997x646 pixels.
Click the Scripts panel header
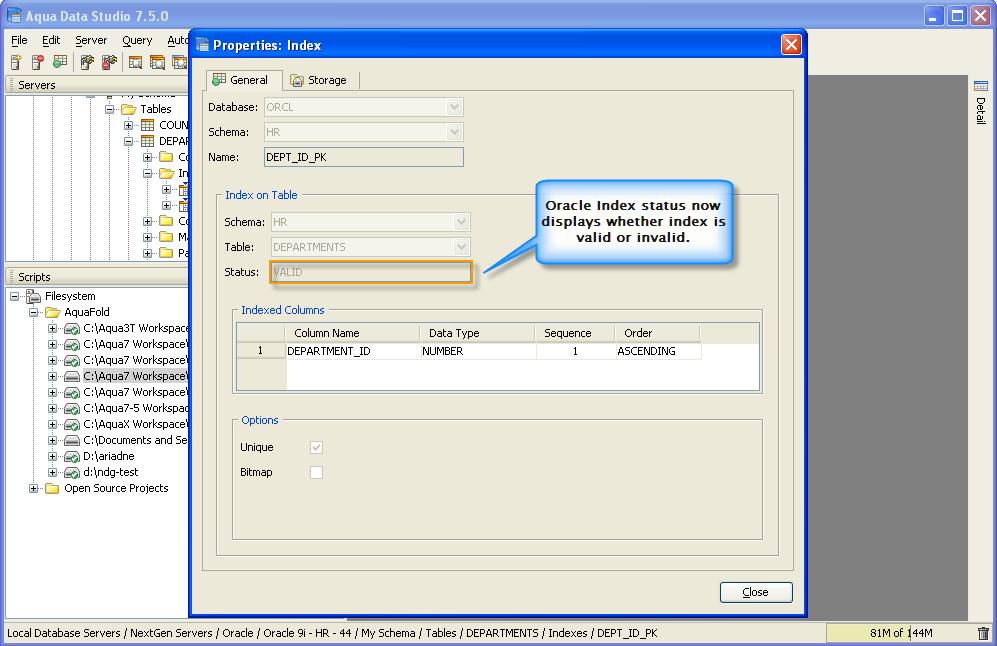[x=98, y=277]
